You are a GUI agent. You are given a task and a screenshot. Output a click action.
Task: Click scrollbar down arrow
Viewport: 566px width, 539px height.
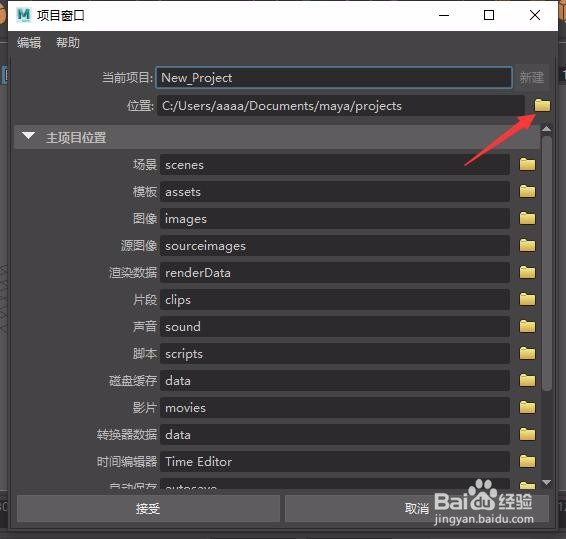pos(547,483)
